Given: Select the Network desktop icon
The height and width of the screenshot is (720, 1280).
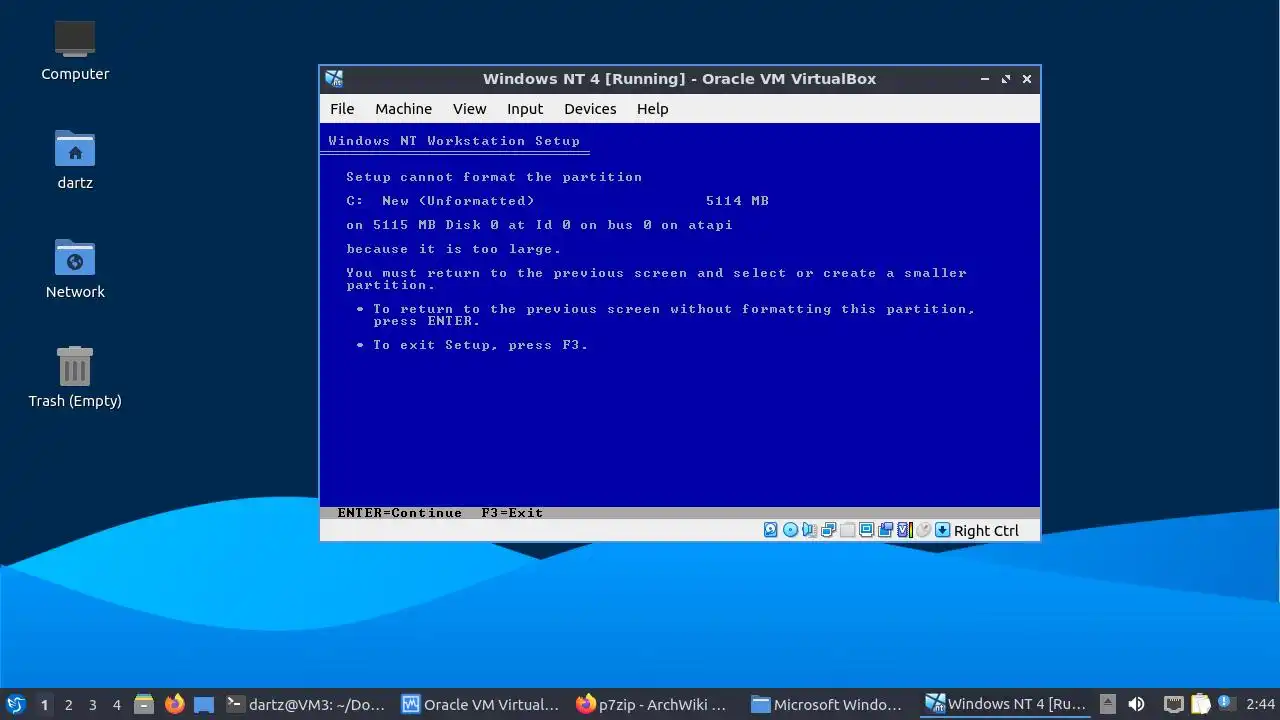Looking at the screenshot, I should tap(75, 268).
